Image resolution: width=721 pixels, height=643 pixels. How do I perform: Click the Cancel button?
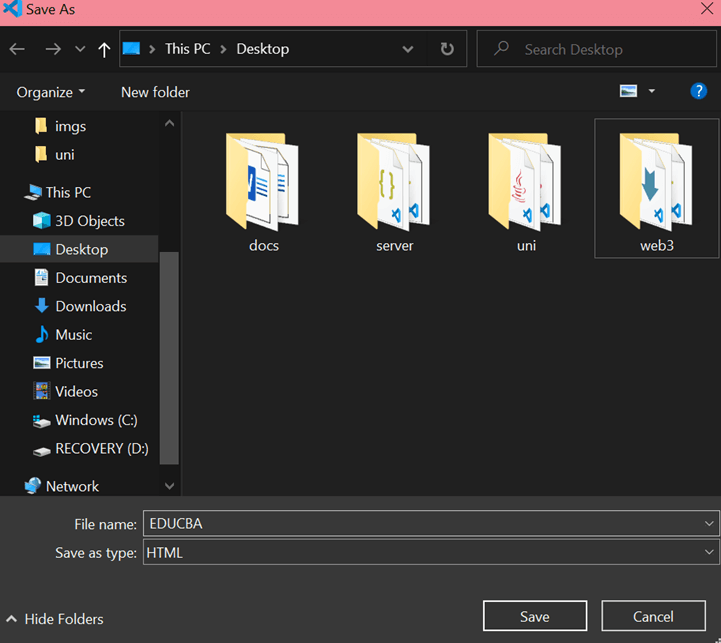(x=653, y=616)
